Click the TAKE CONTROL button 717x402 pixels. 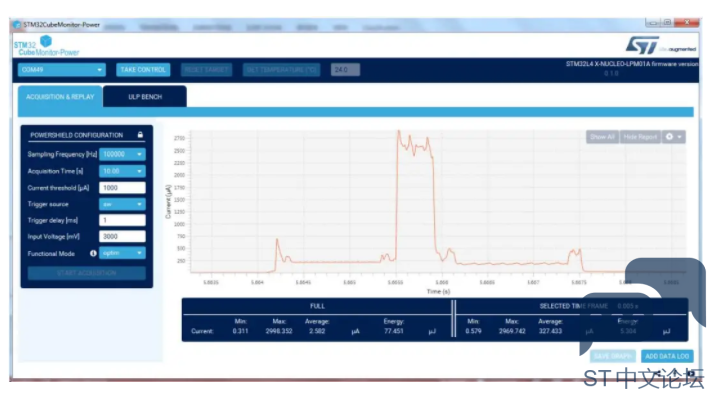coord(143,70)
